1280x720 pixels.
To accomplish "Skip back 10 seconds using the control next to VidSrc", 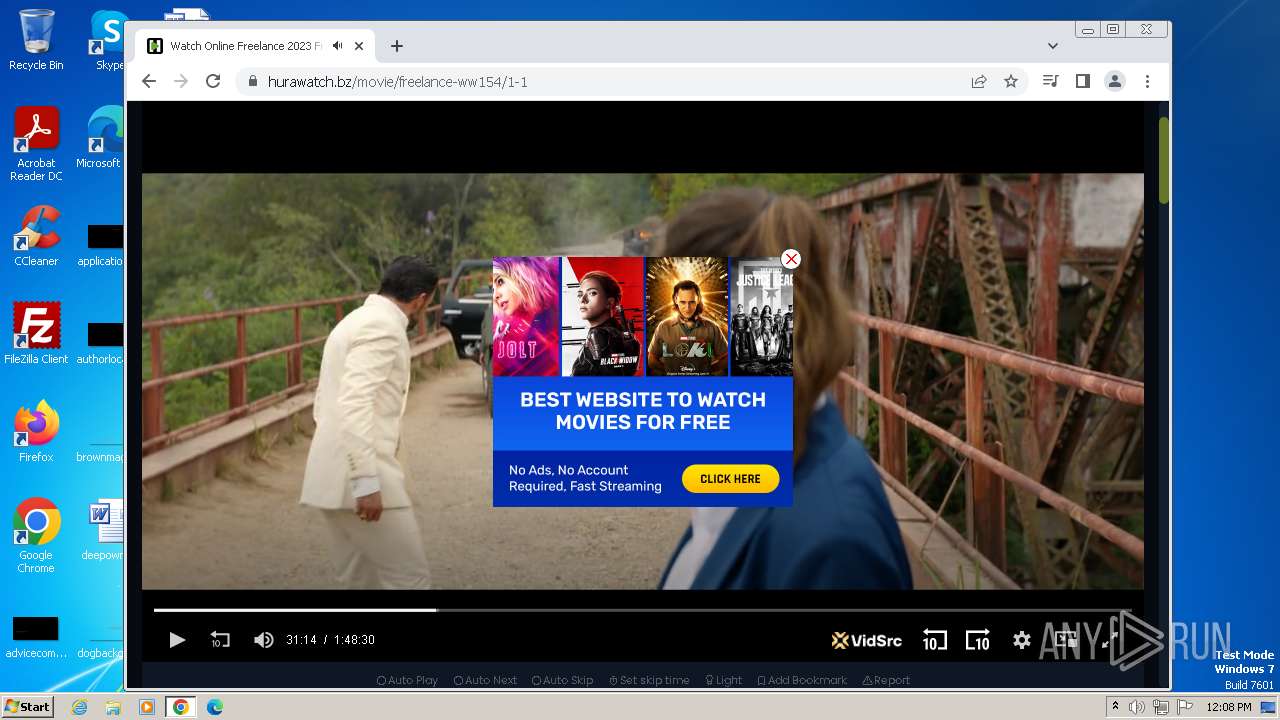I will pyautogui.click(x=934, y=640).
